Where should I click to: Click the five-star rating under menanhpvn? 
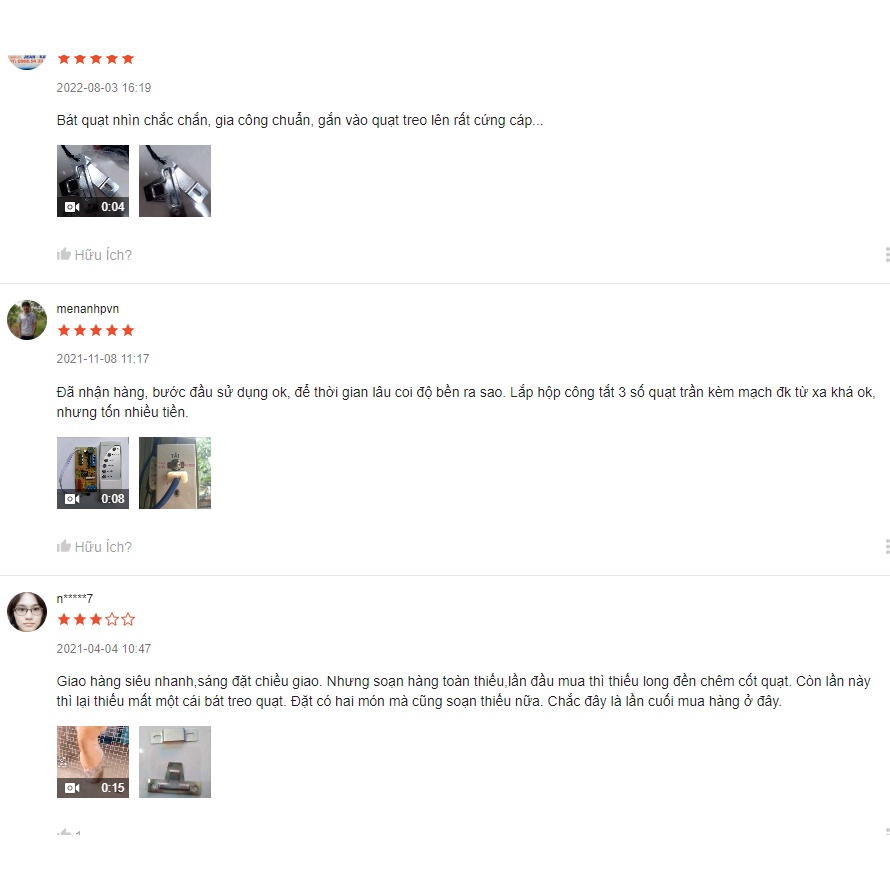[x=96, y=330]
